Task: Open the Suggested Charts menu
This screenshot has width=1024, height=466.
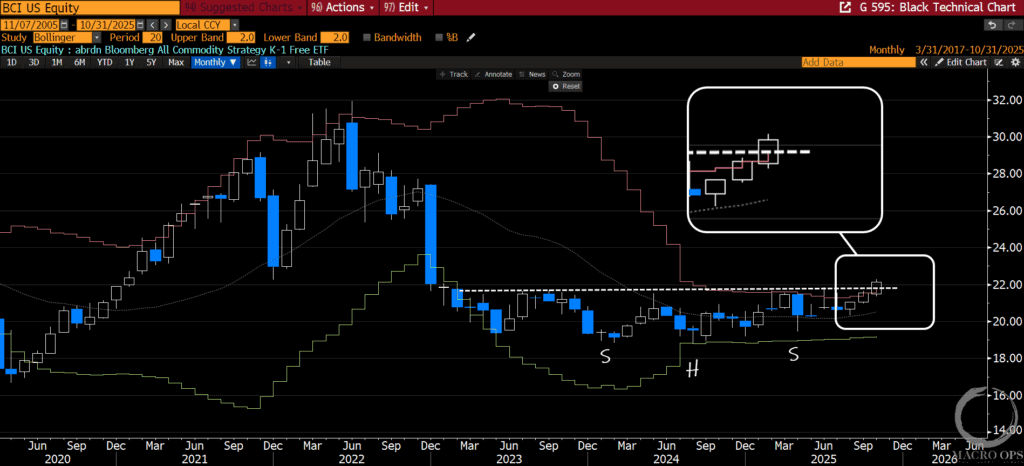Action: click(x=243, y=7)
